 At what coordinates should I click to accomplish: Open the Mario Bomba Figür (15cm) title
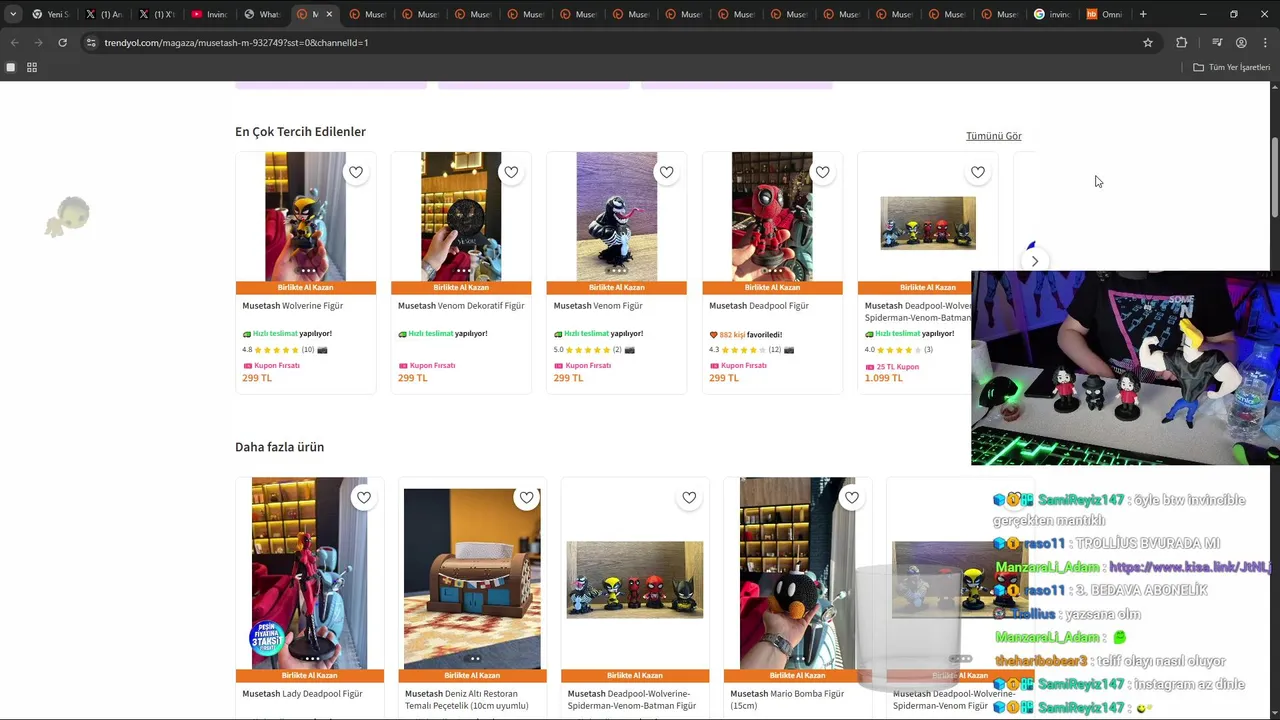787,699
